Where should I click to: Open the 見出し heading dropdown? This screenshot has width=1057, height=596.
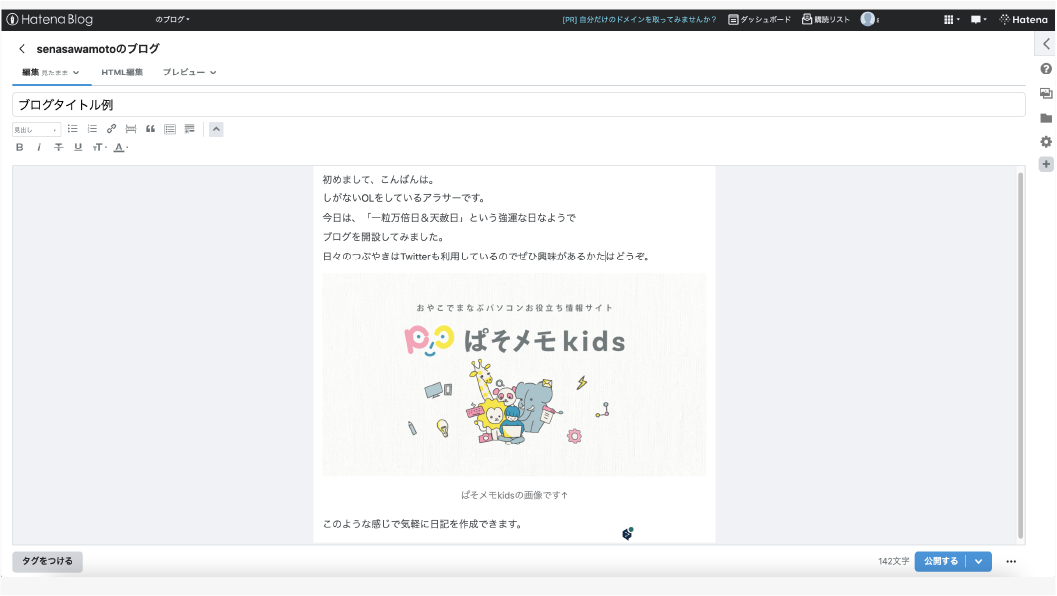36,129
